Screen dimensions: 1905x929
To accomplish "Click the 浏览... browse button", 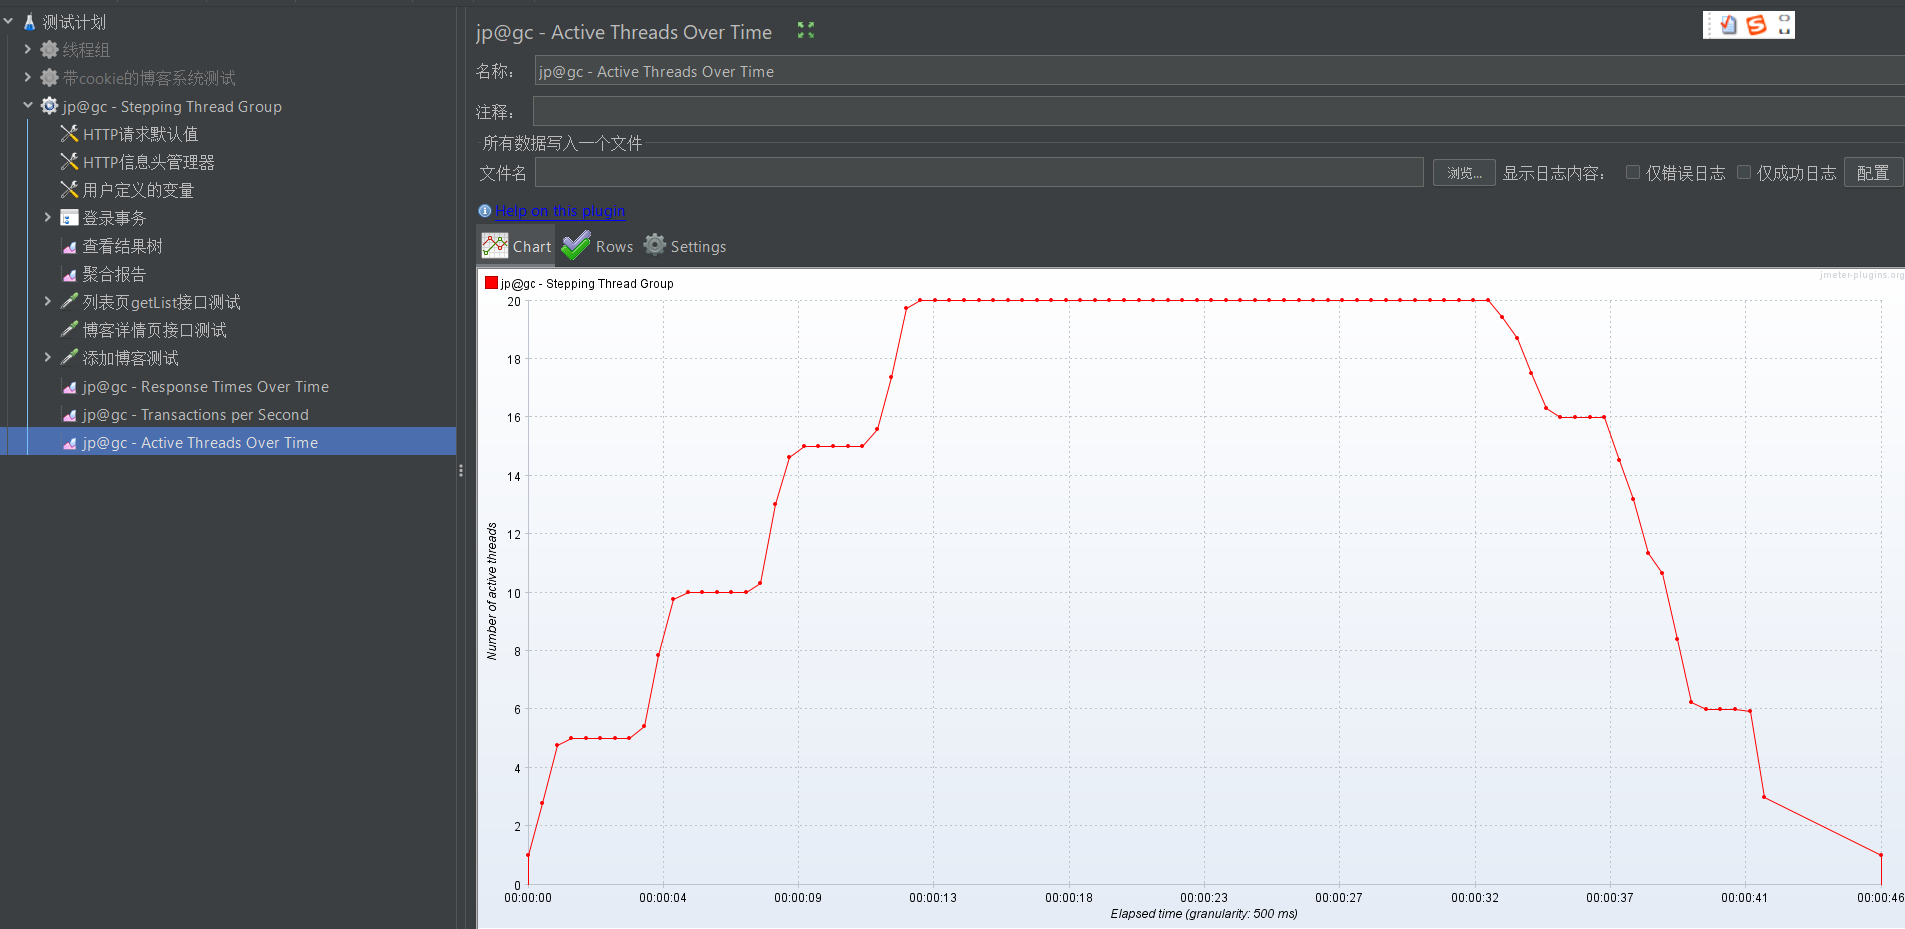I will [x=1464, y=173].
